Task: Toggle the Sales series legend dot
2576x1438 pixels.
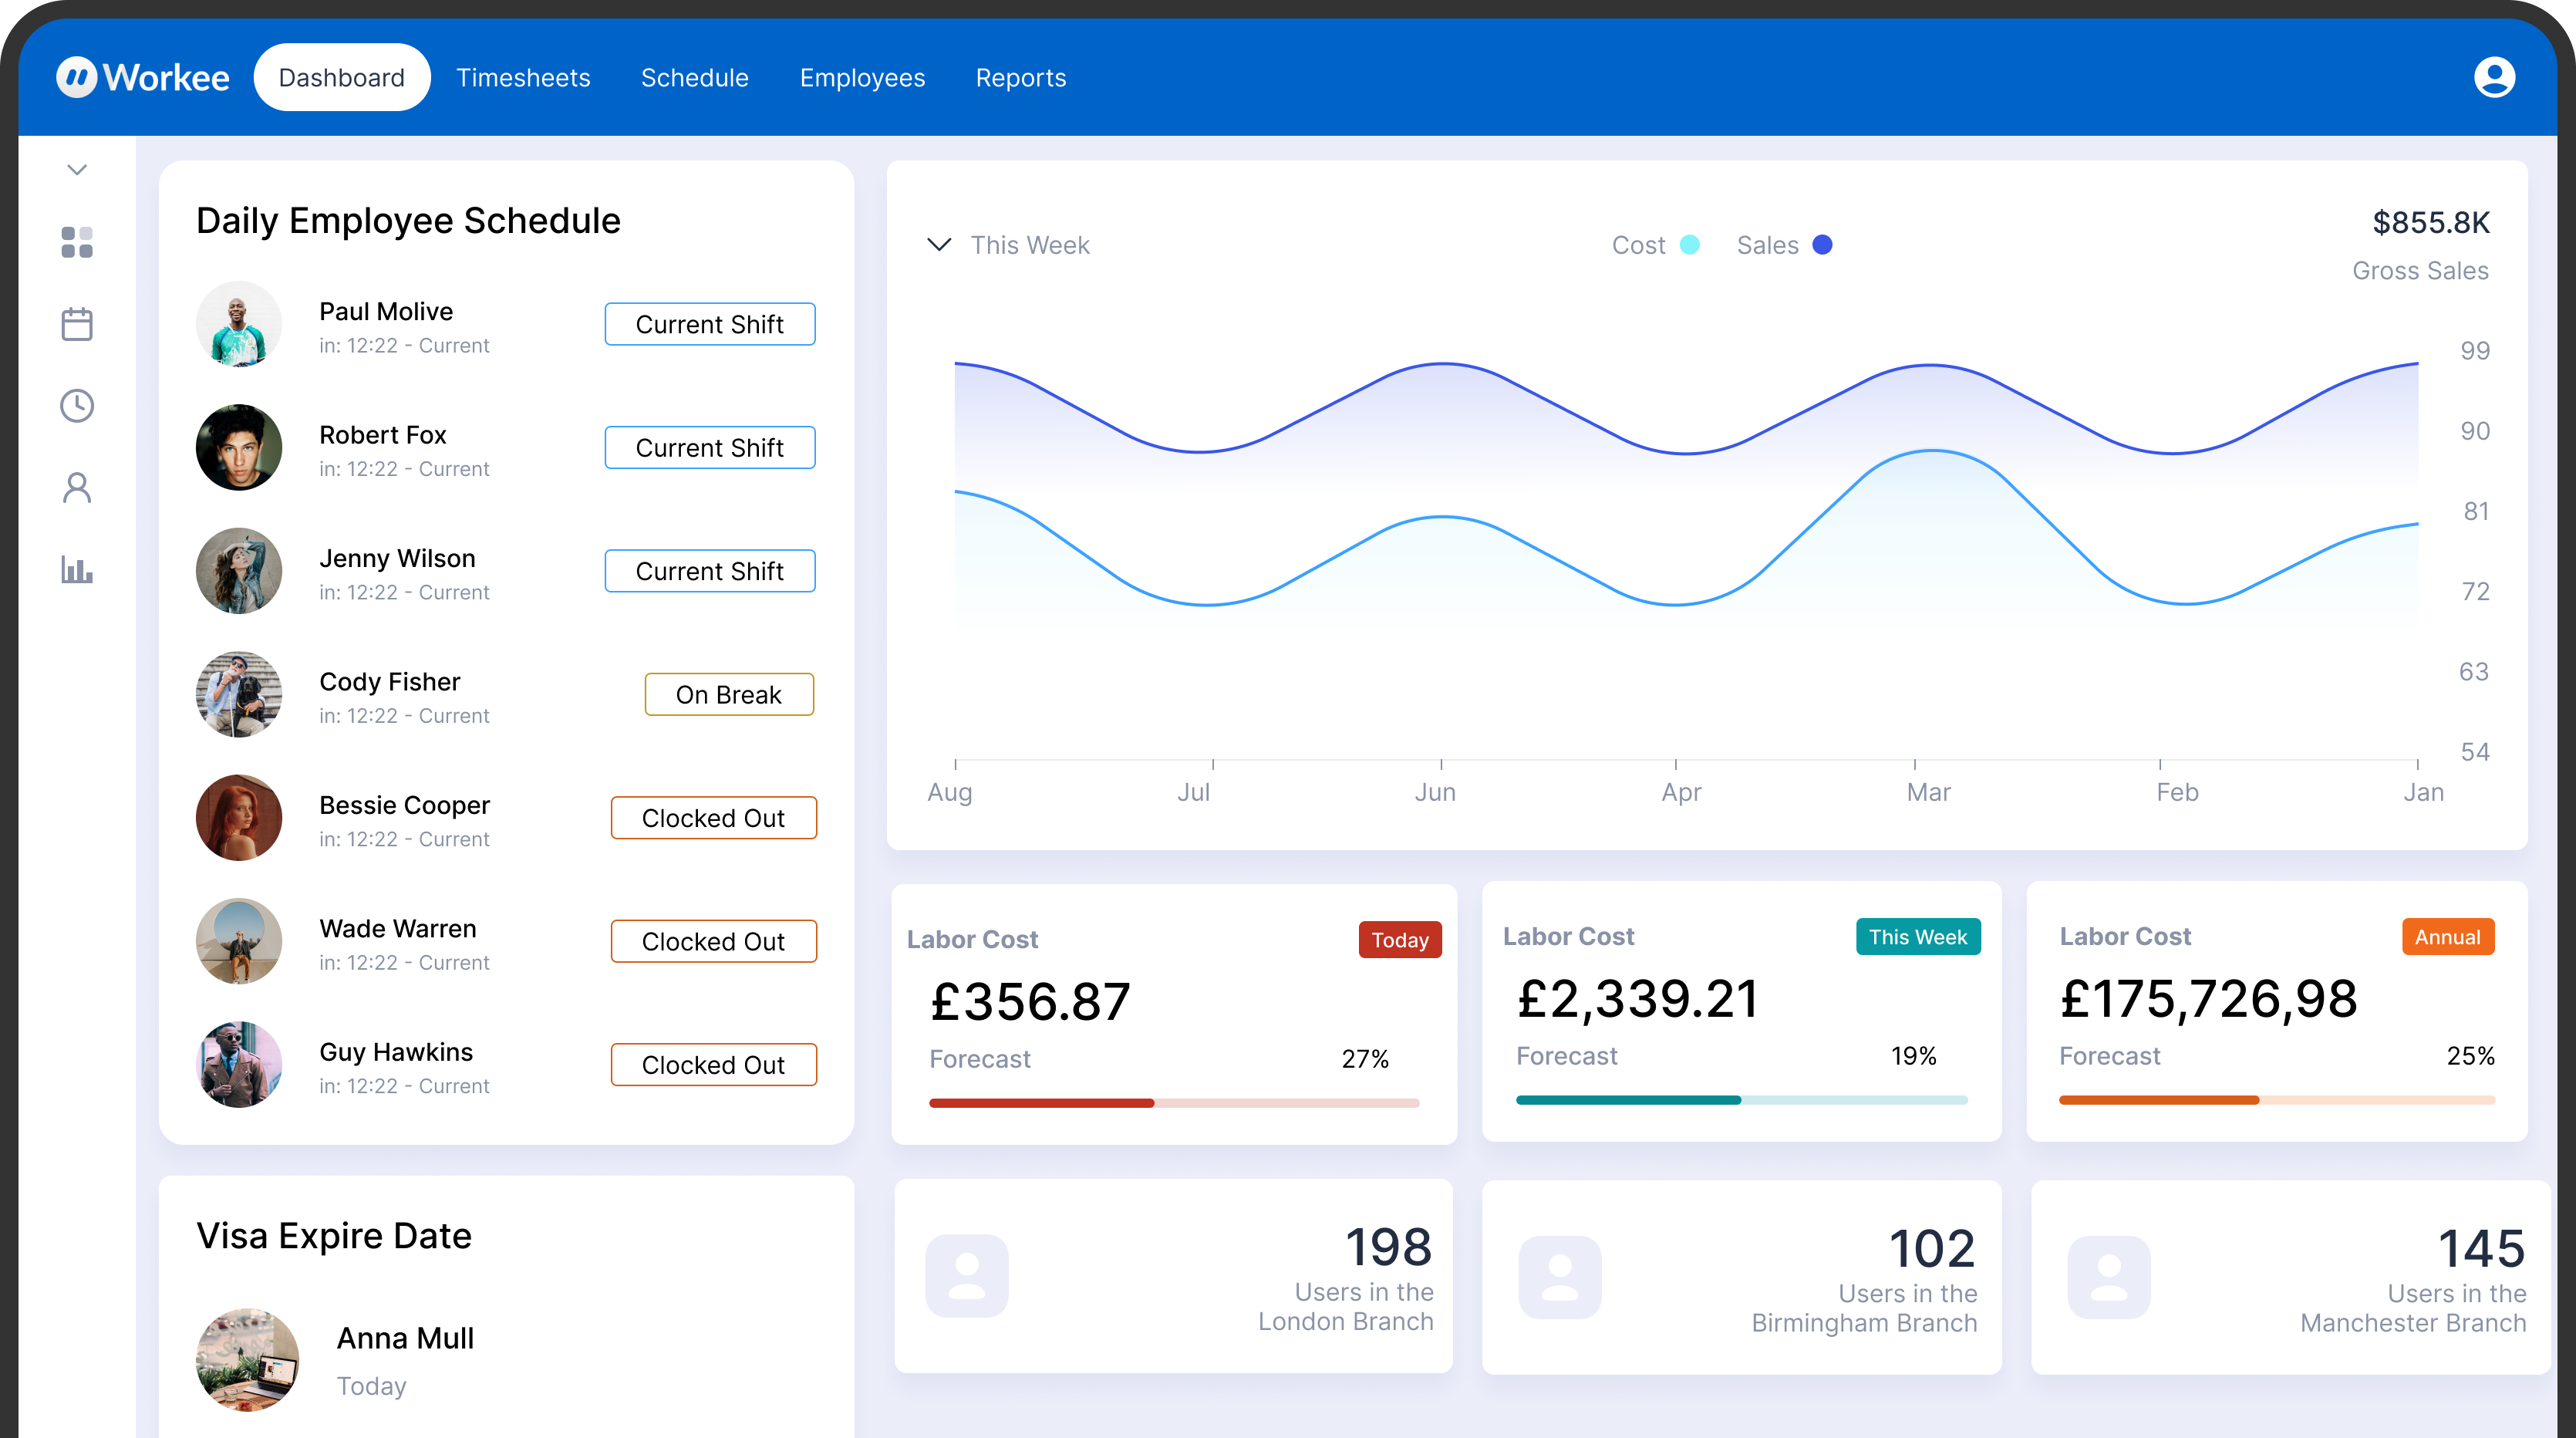Action: (1822, 245)
